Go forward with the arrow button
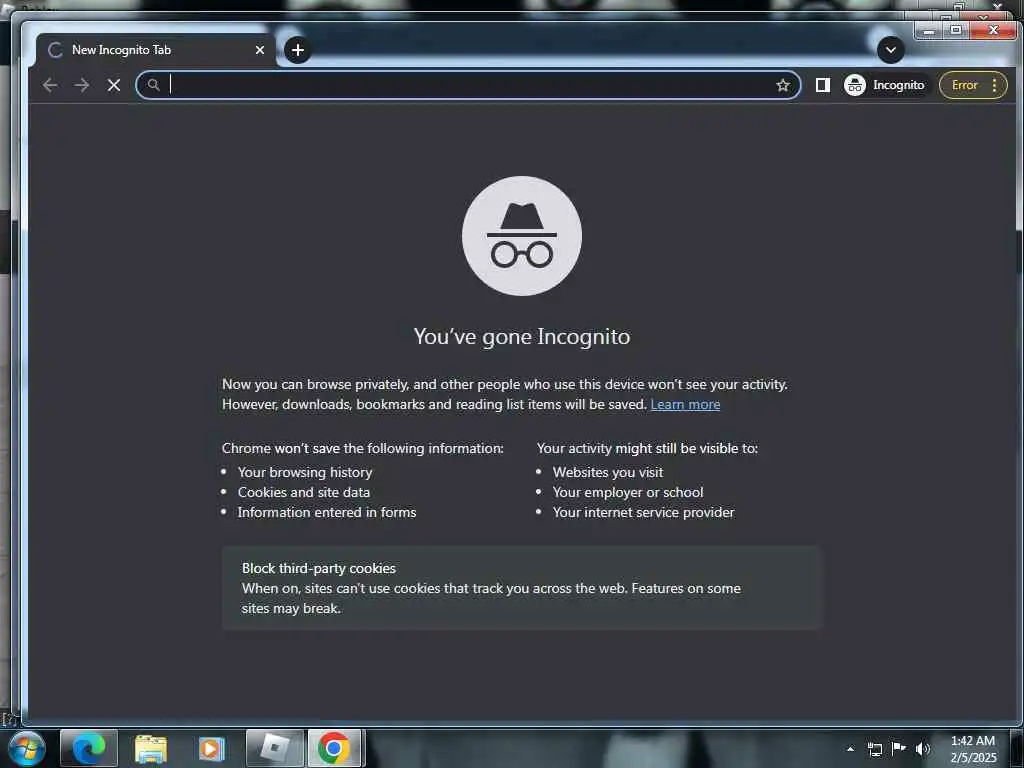 pos(82,85)
